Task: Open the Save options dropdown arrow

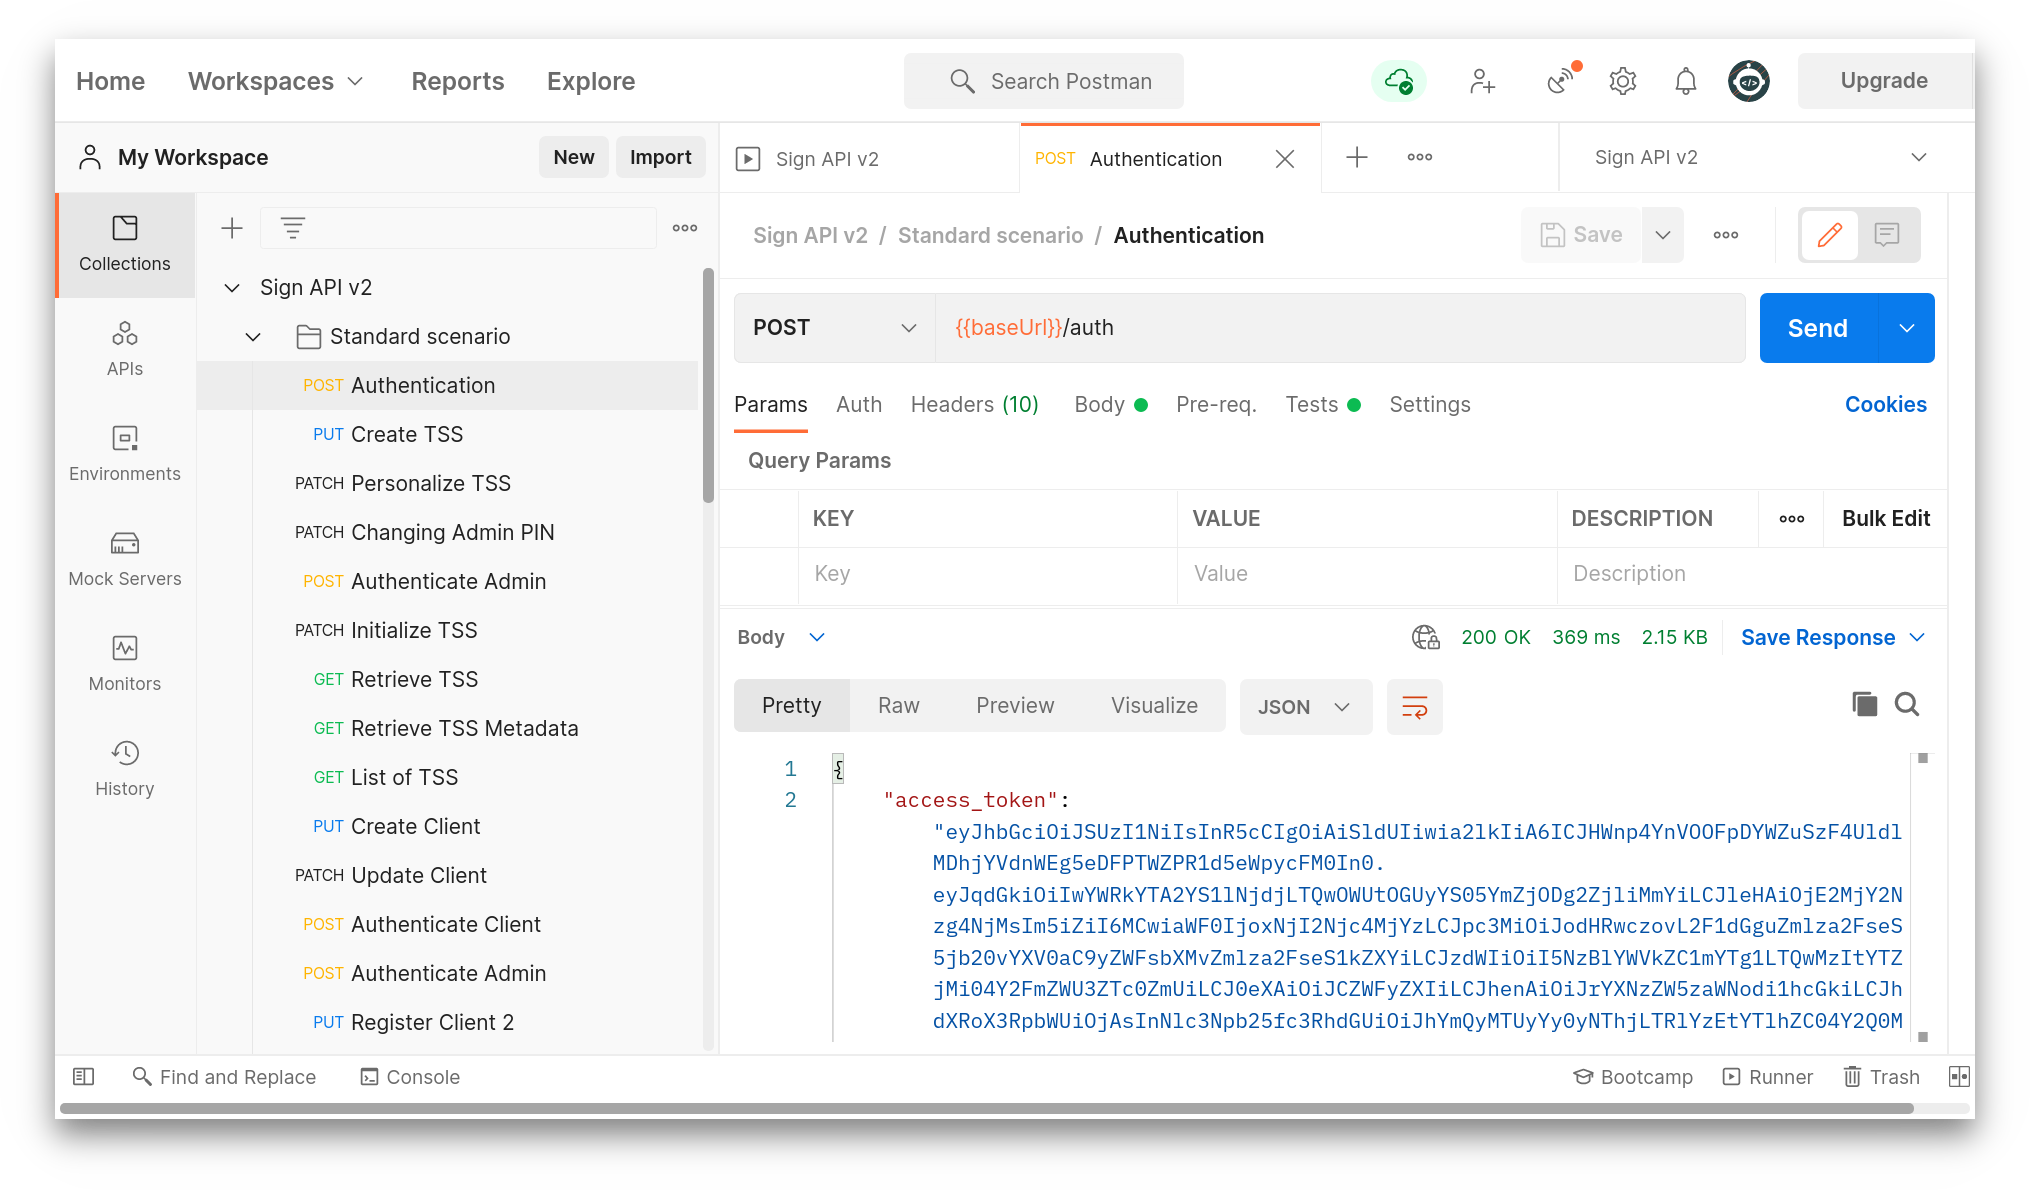Action: coord(1662,235)
